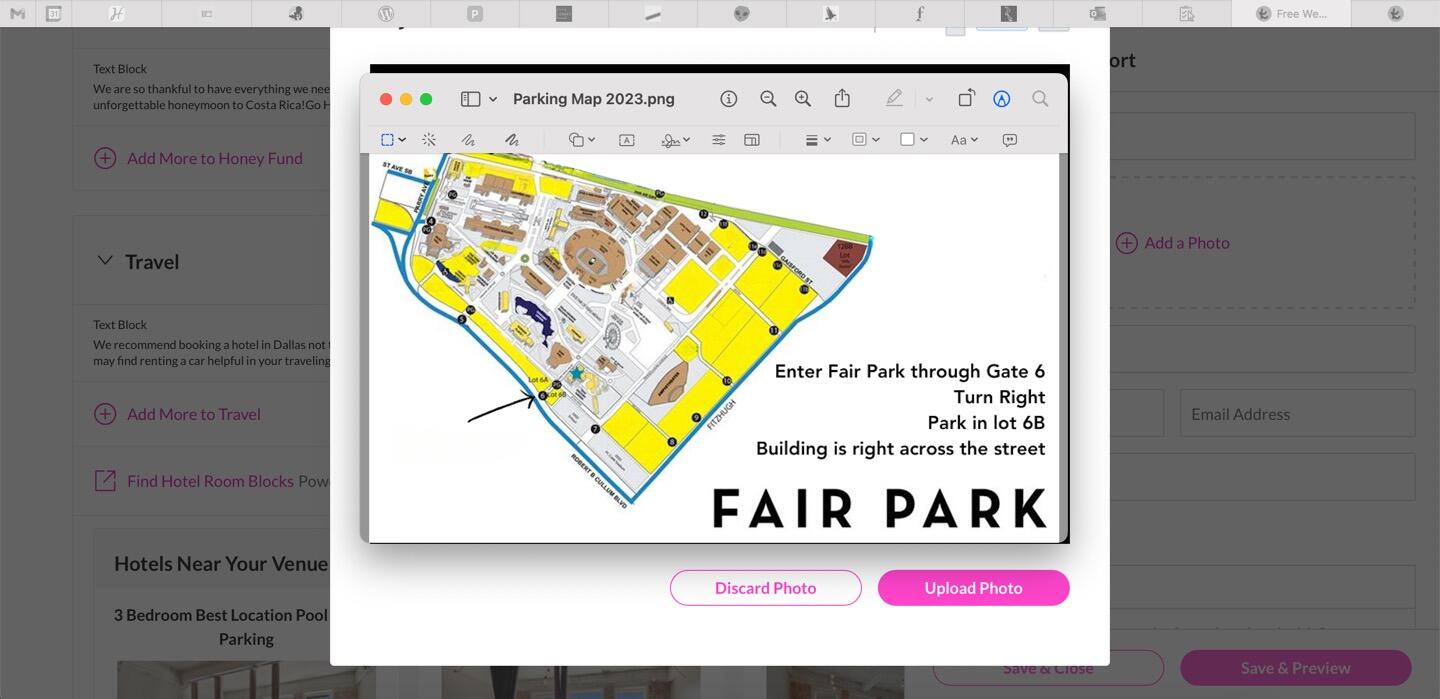Insert a text box with Text tool

click(x=627, y=140)
